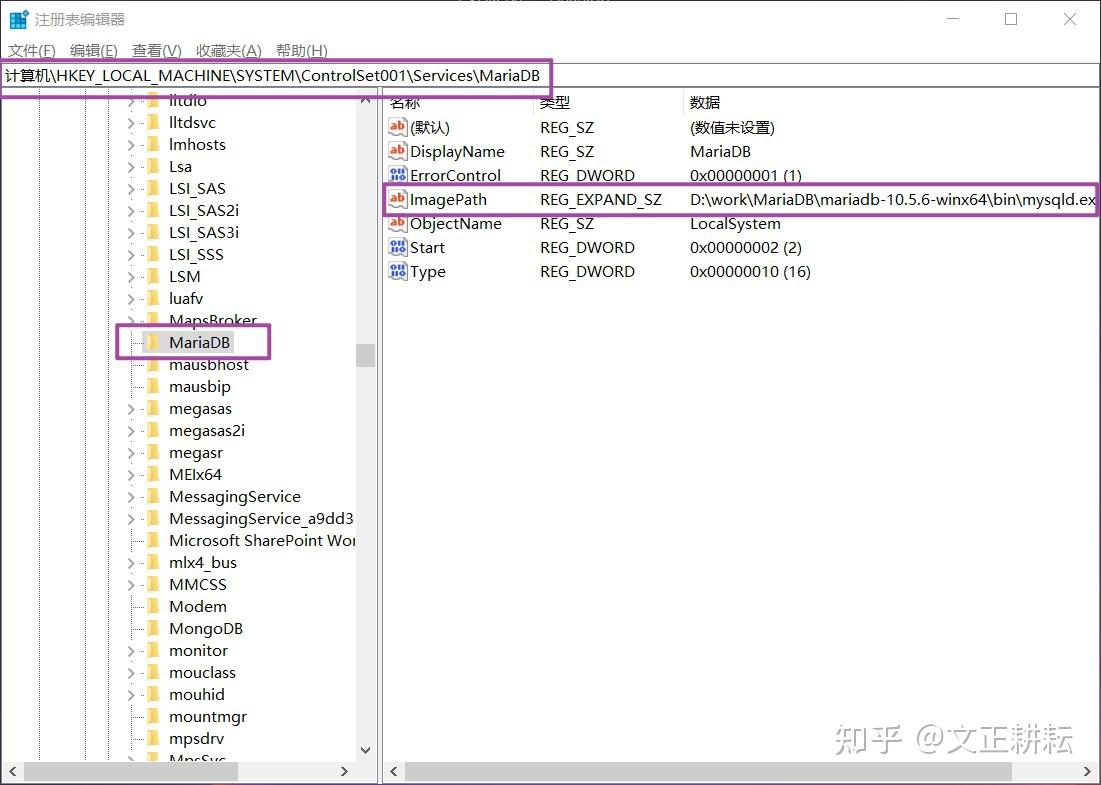Click the string icon beside ObjectName
This screenshot has width=1101, height=785.
click(x=397, y=223)
